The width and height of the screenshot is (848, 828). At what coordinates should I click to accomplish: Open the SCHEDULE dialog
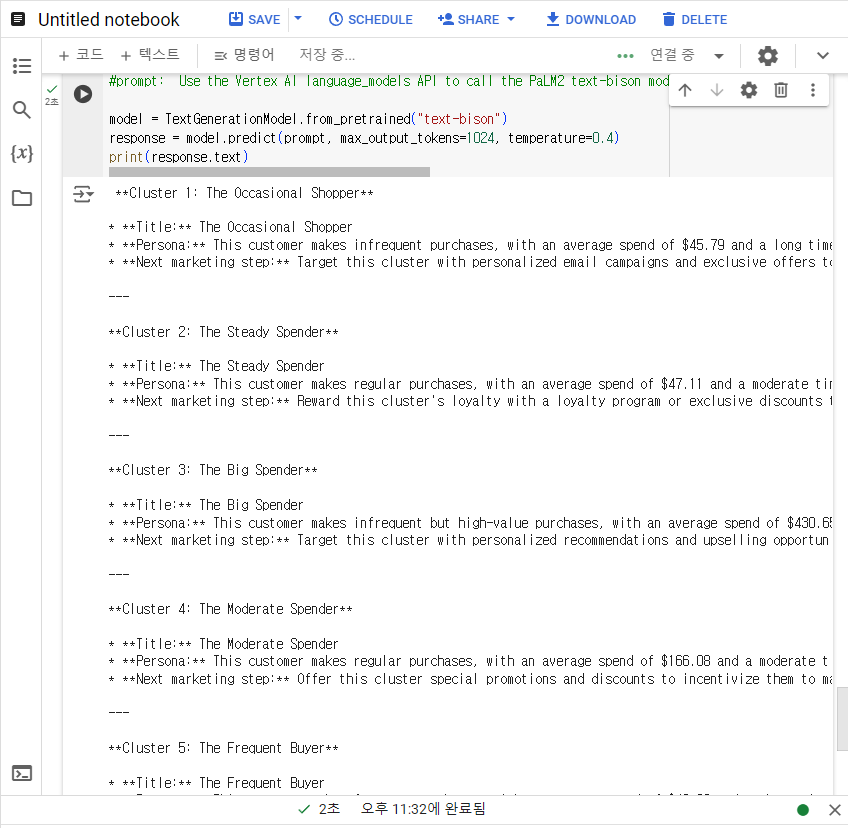[x=371, y=19]
